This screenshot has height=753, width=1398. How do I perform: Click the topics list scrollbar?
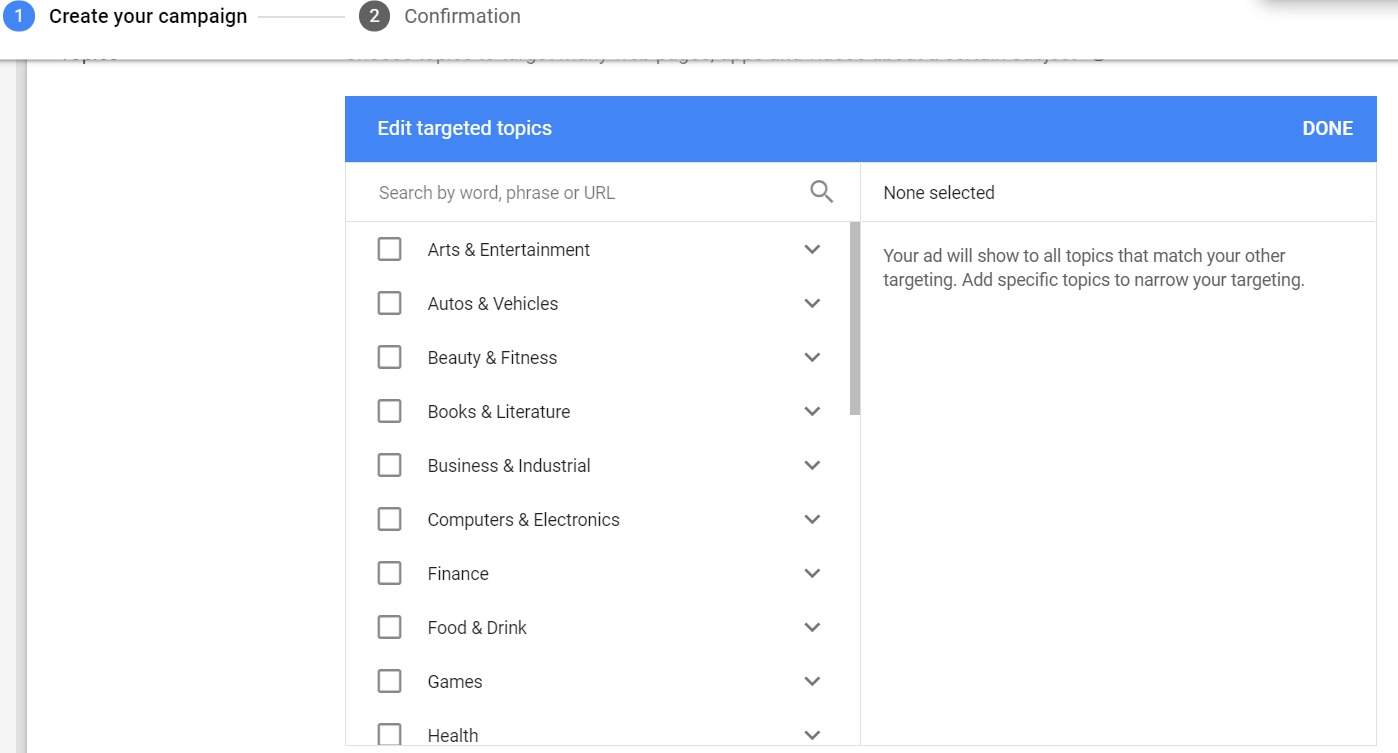coord(855,318)
